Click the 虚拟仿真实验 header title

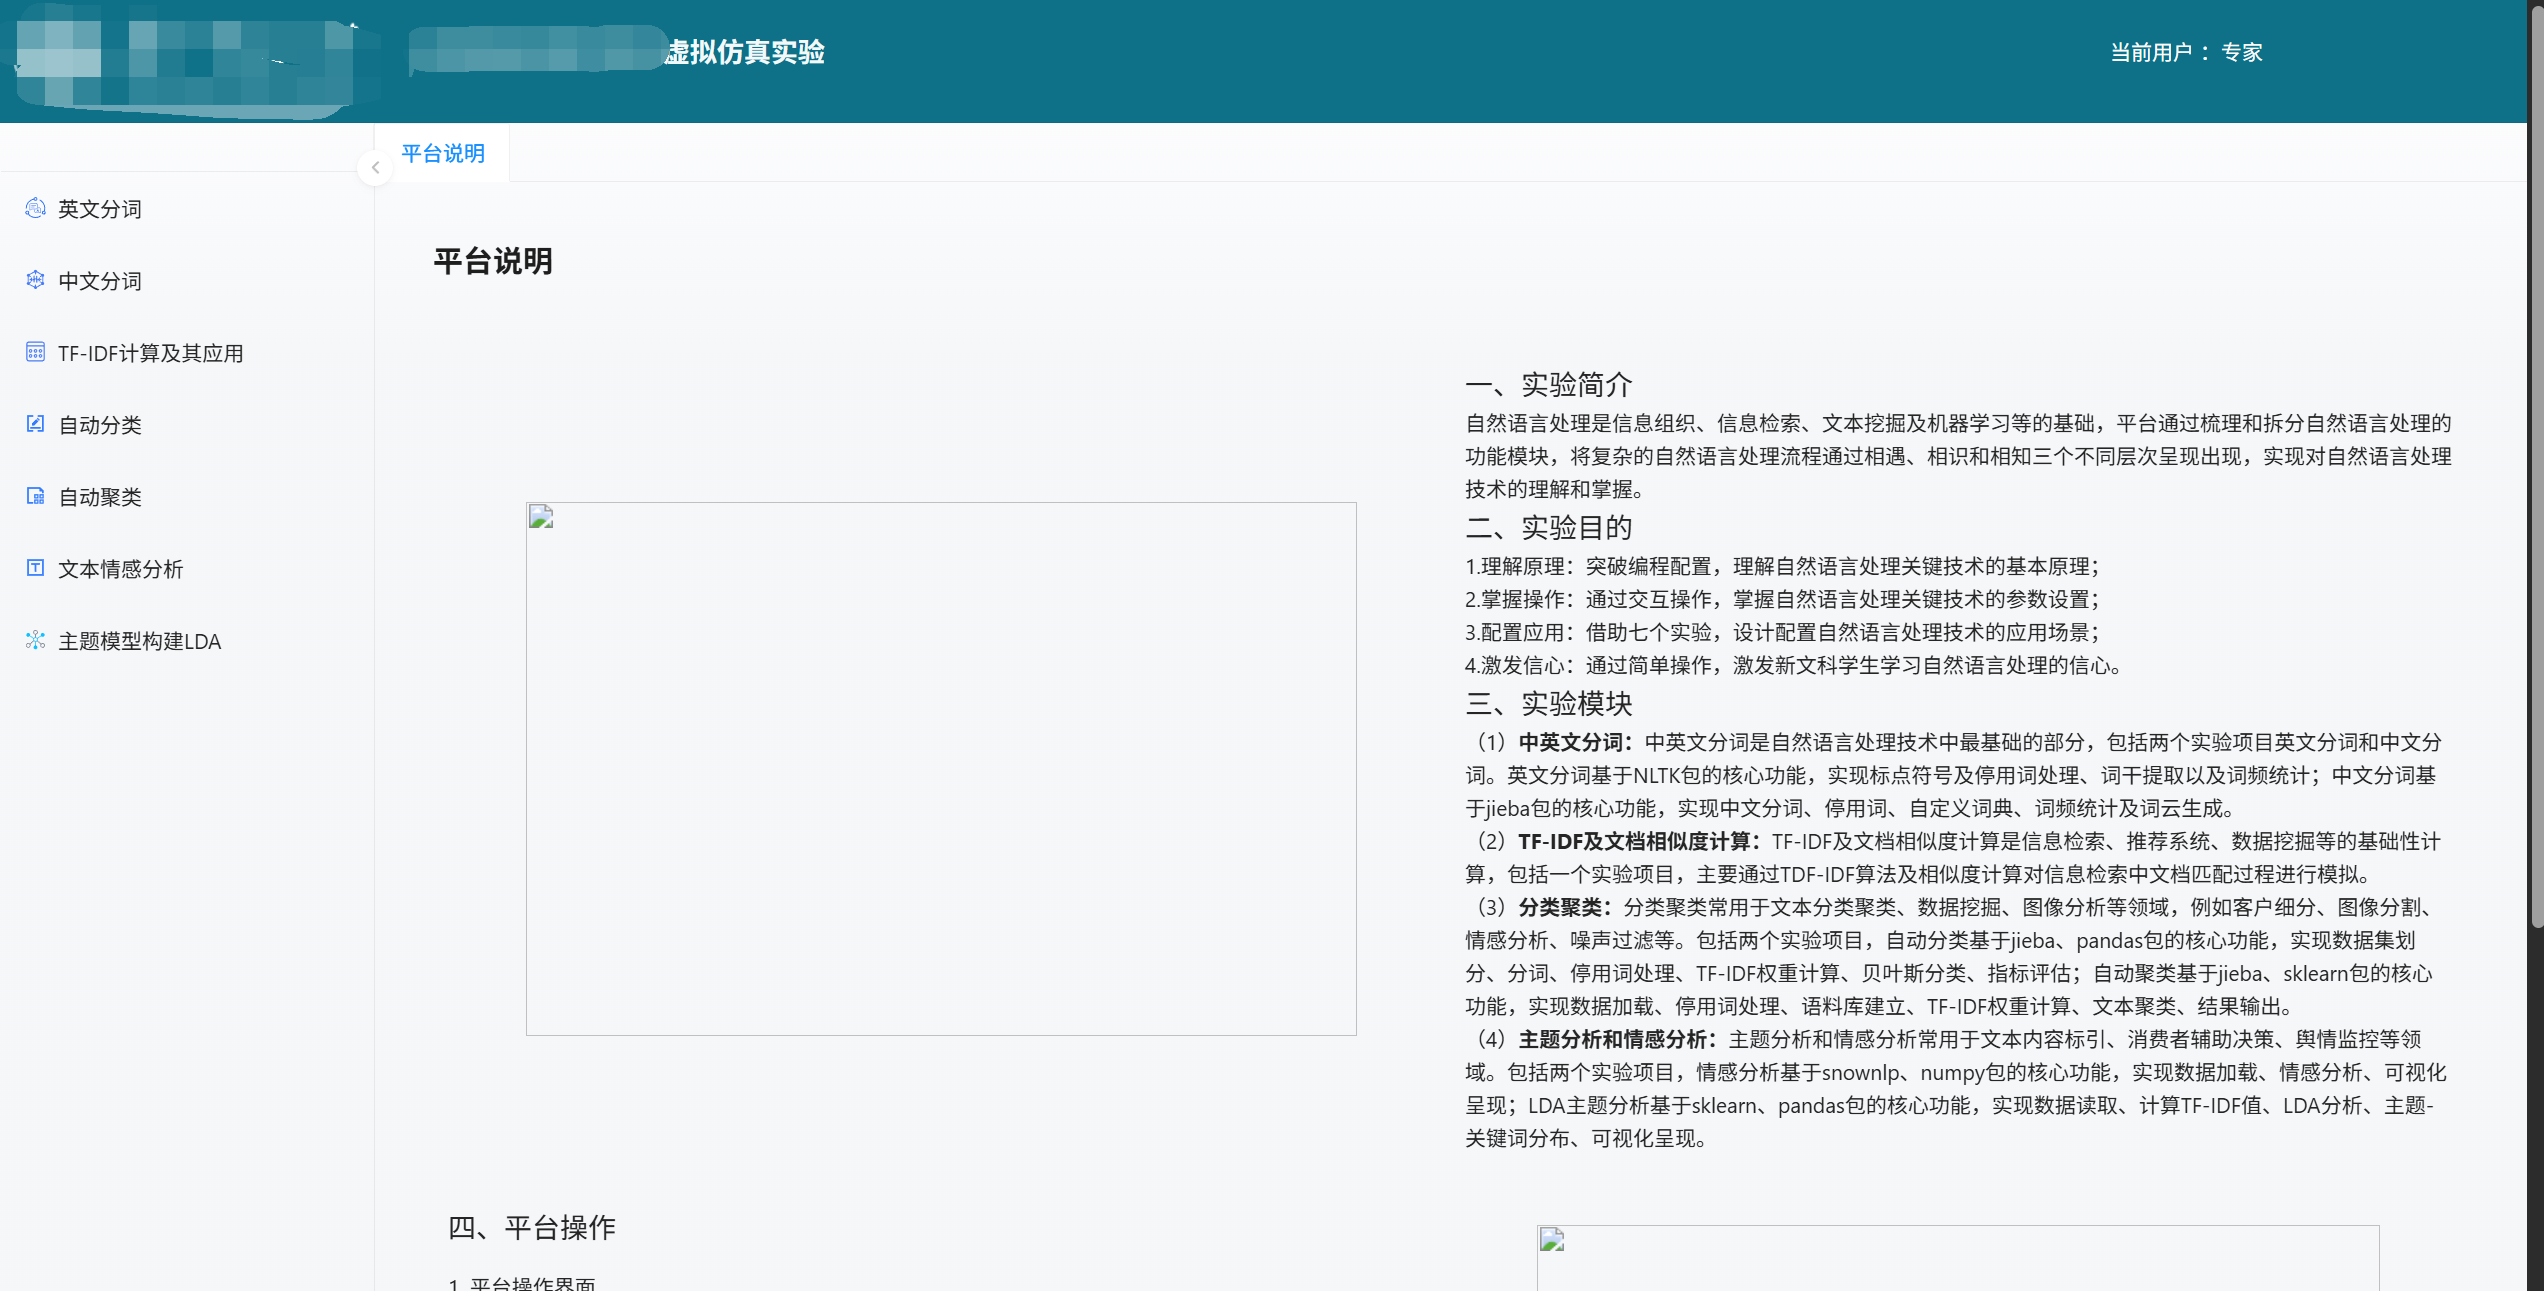(x=745, y=52)
